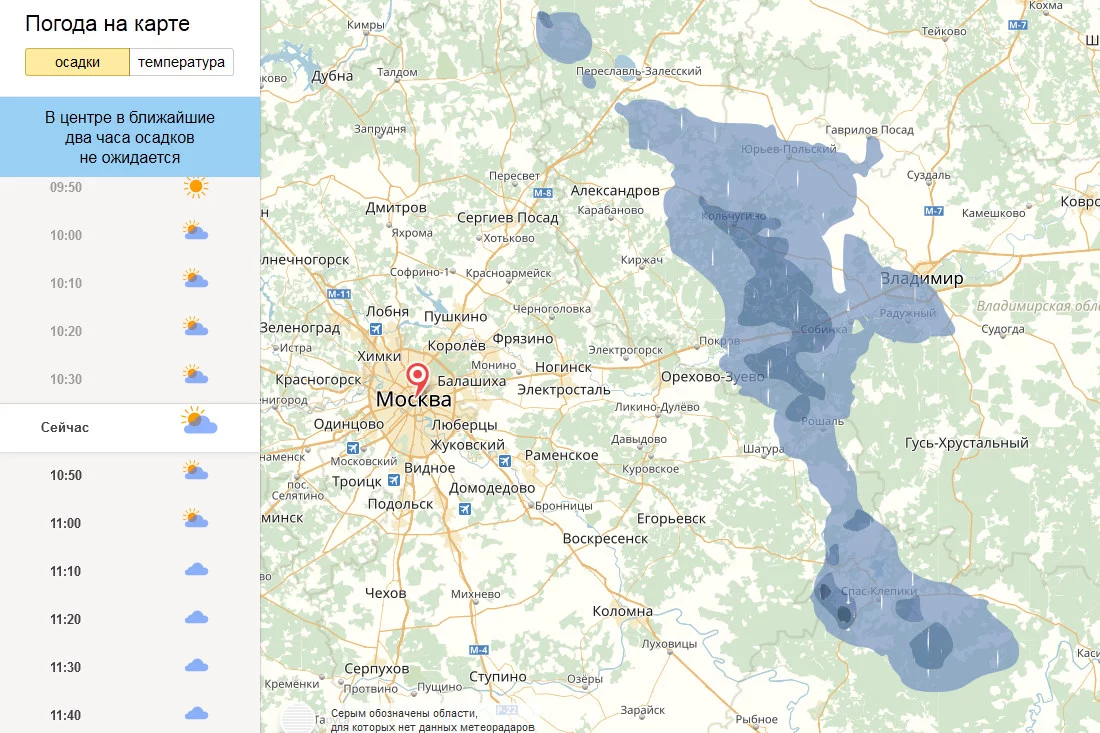This screenshot has width=1100, height=733.
Task: Click the M-8 highway badge
Action: pyautogui.click(x=542, y=193)
